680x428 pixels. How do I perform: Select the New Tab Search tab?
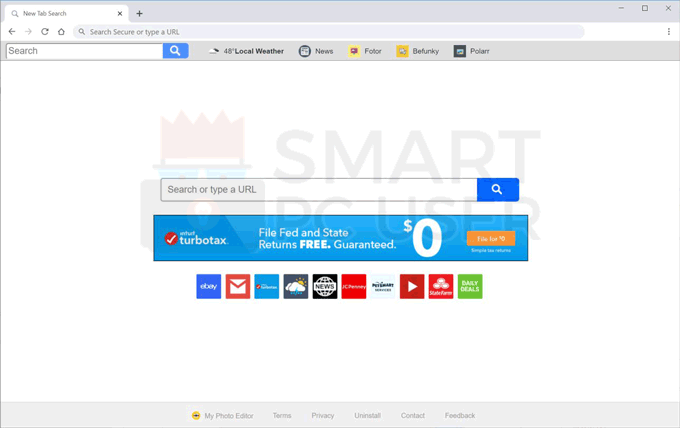[x=60, y=14]
